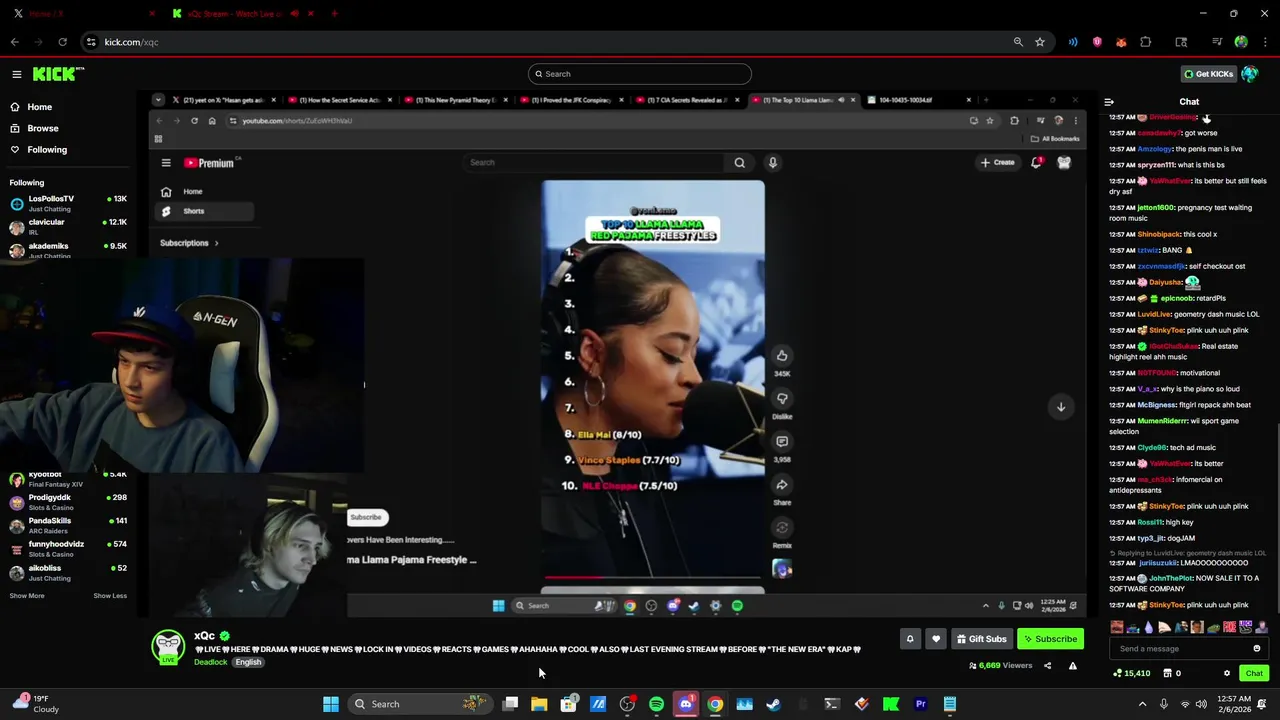This screenshot has height=720, width=1280.
Task: Open chat settings gear icon
Action: 1227,673
